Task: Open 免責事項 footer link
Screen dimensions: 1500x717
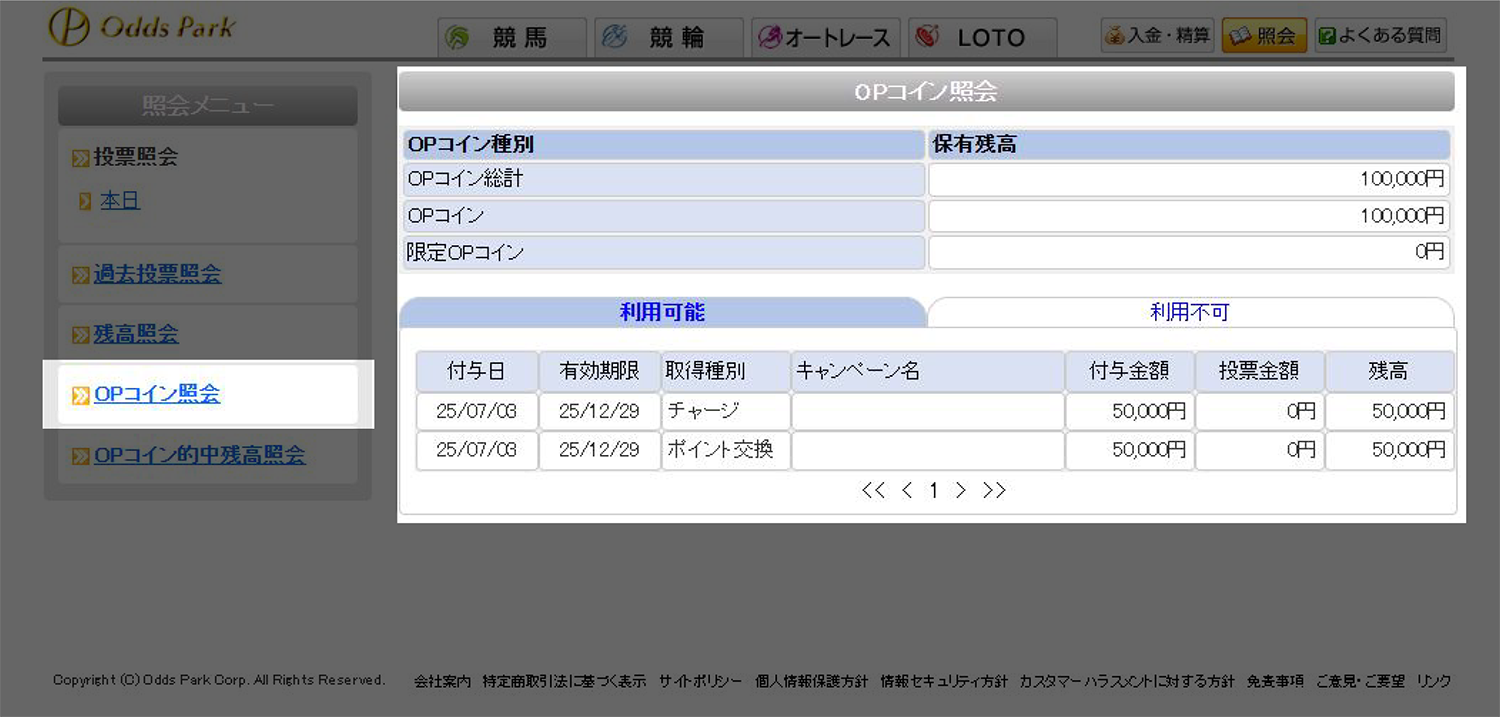Action: click(1275, 681)
